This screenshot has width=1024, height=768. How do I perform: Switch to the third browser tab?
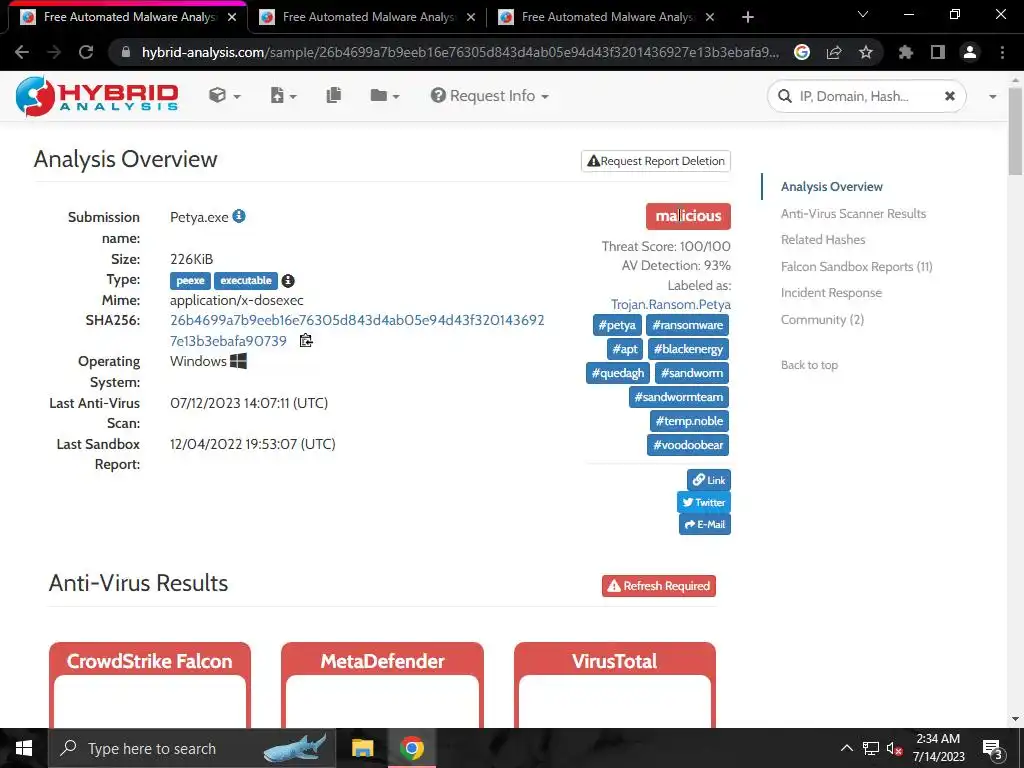coord(606,17)
